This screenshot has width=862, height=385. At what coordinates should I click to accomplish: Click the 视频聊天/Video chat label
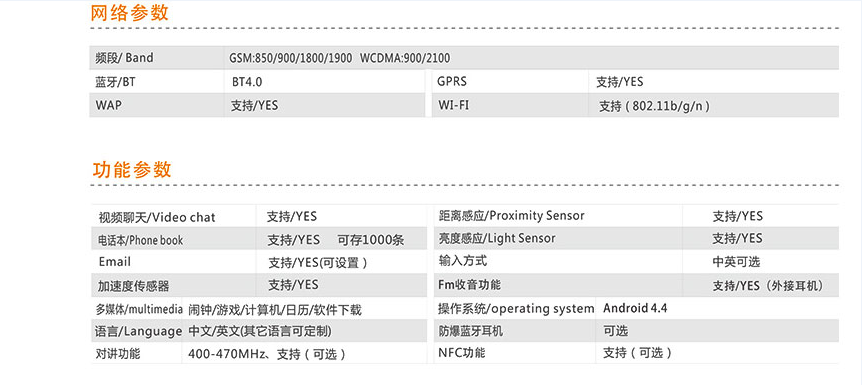[x=157, y=217]
